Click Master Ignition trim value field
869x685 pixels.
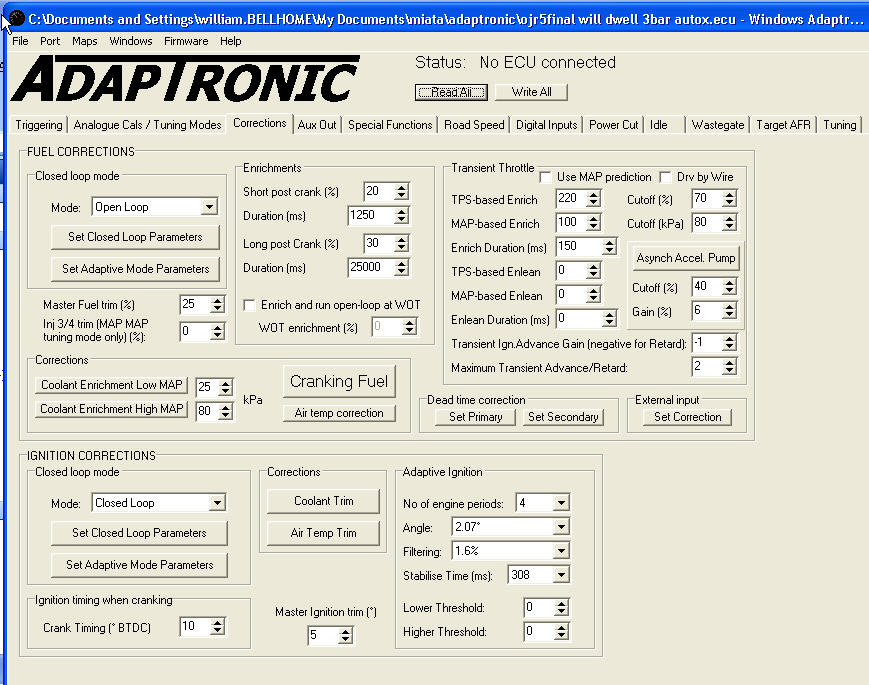(323, 635)
